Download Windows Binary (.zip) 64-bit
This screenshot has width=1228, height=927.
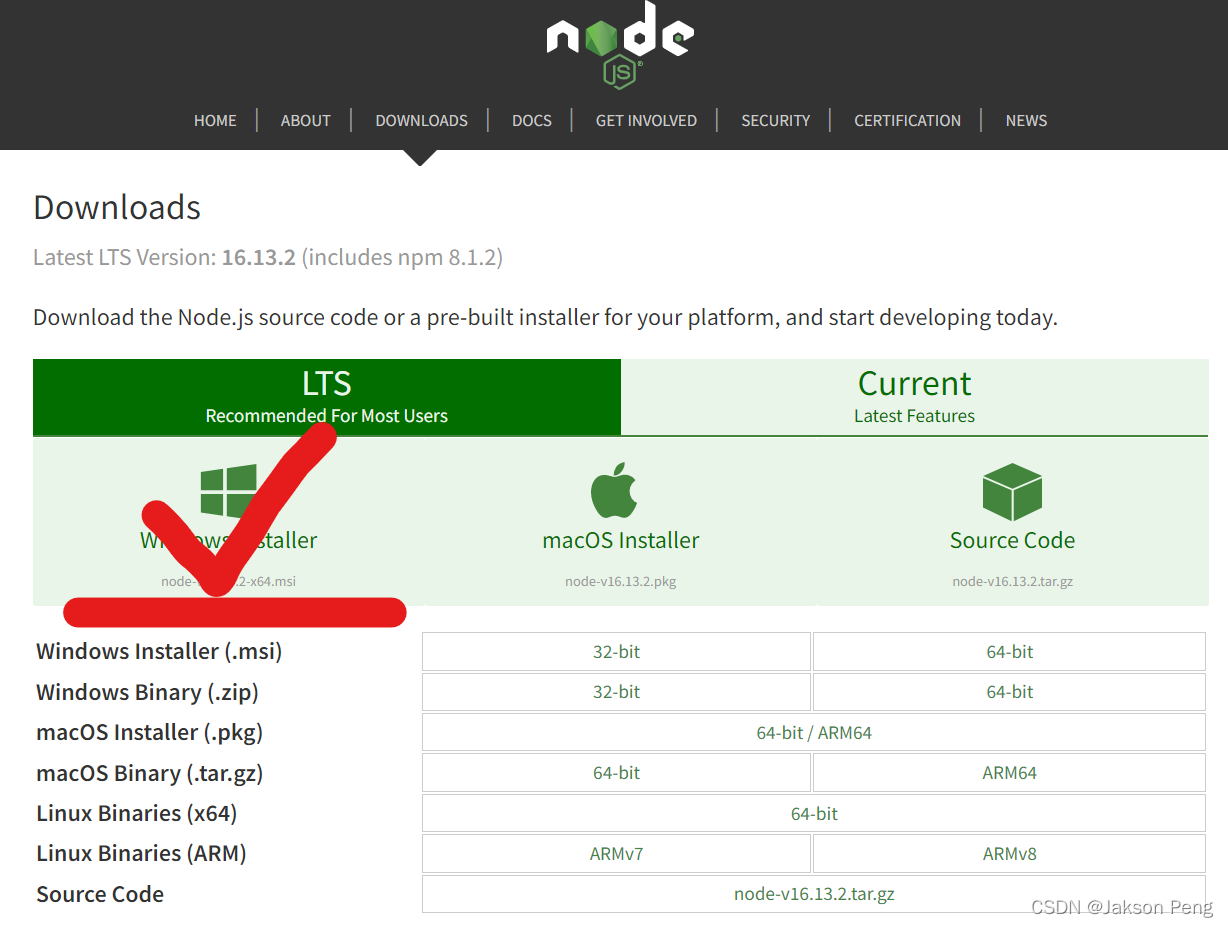(1009, 692)
